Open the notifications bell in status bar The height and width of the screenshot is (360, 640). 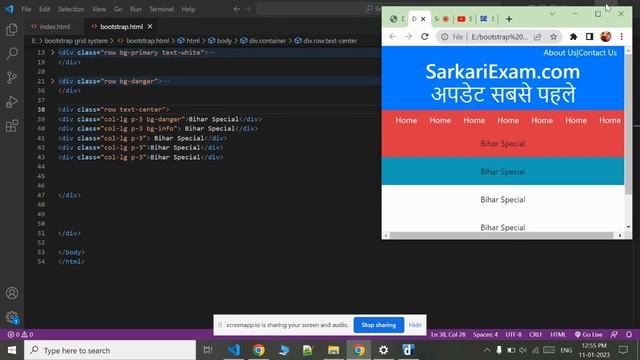tap(629, 334)
